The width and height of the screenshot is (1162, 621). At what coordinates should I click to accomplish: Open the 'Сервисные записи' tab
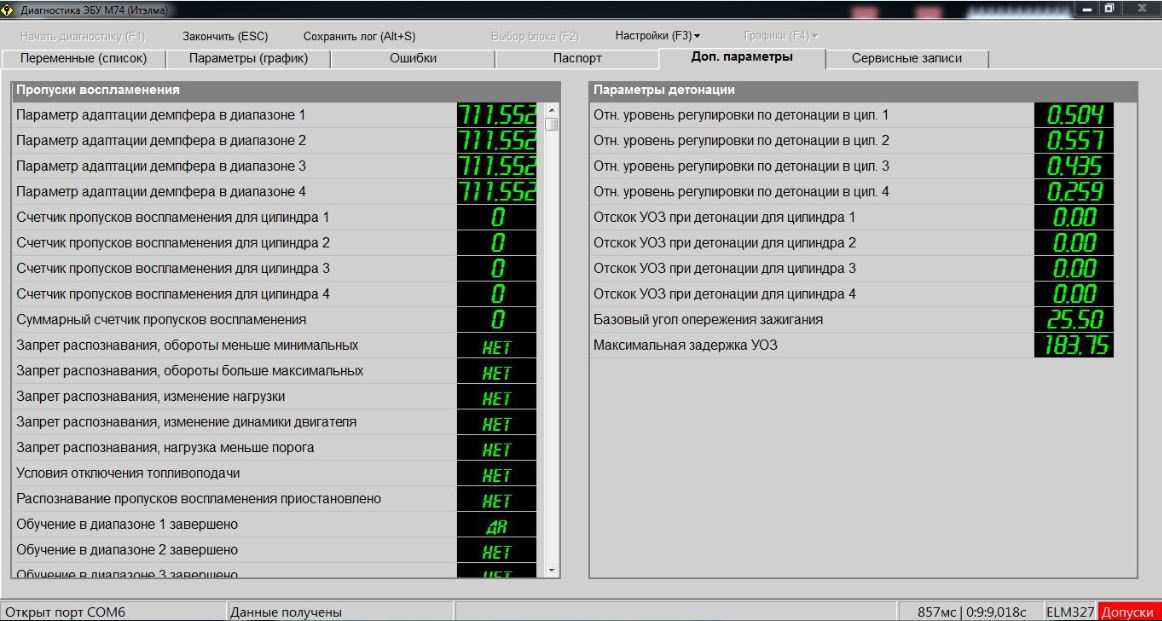click(x=906, y=59)
